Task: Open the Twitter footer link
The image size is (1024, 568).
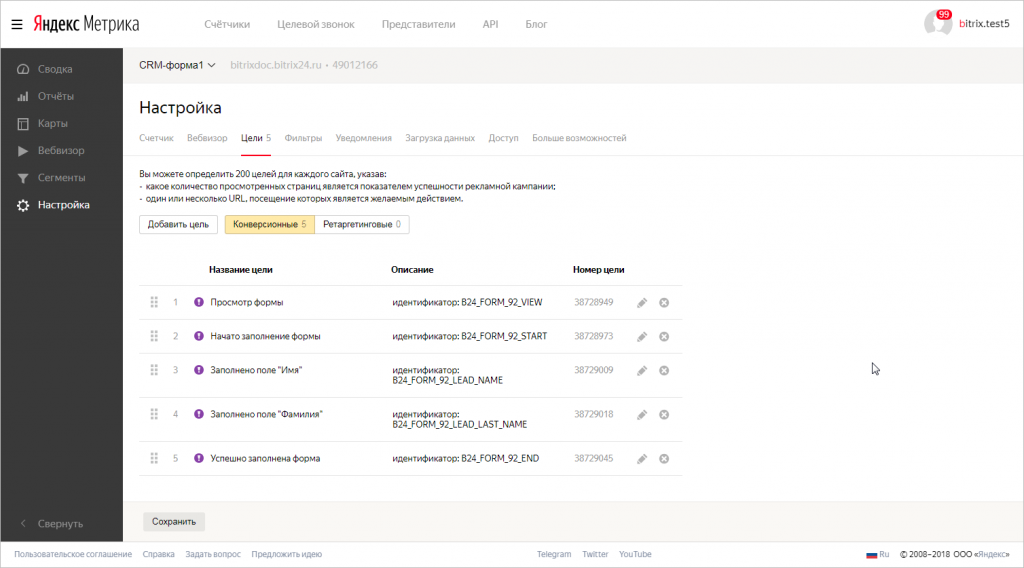Action: (595, 554)
